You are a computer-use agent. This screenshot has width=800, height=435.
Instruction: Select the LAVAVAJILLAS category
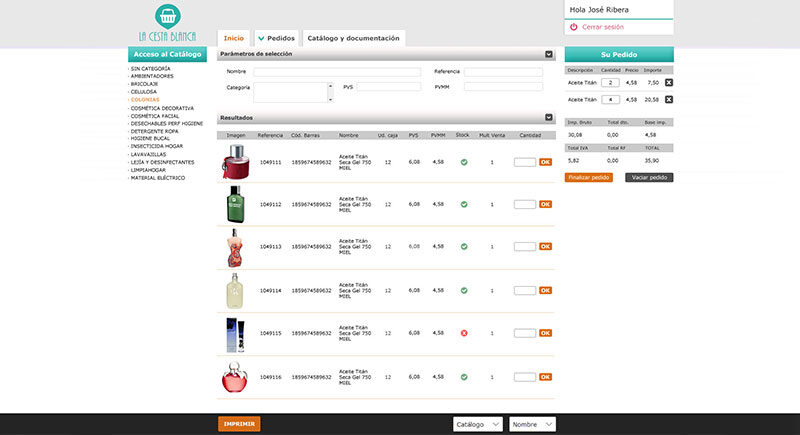coord(148,155)
